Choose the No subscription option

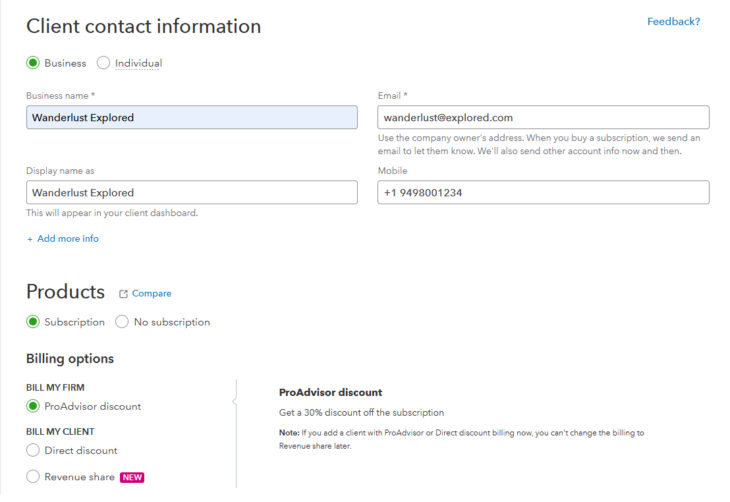(122, 322)
